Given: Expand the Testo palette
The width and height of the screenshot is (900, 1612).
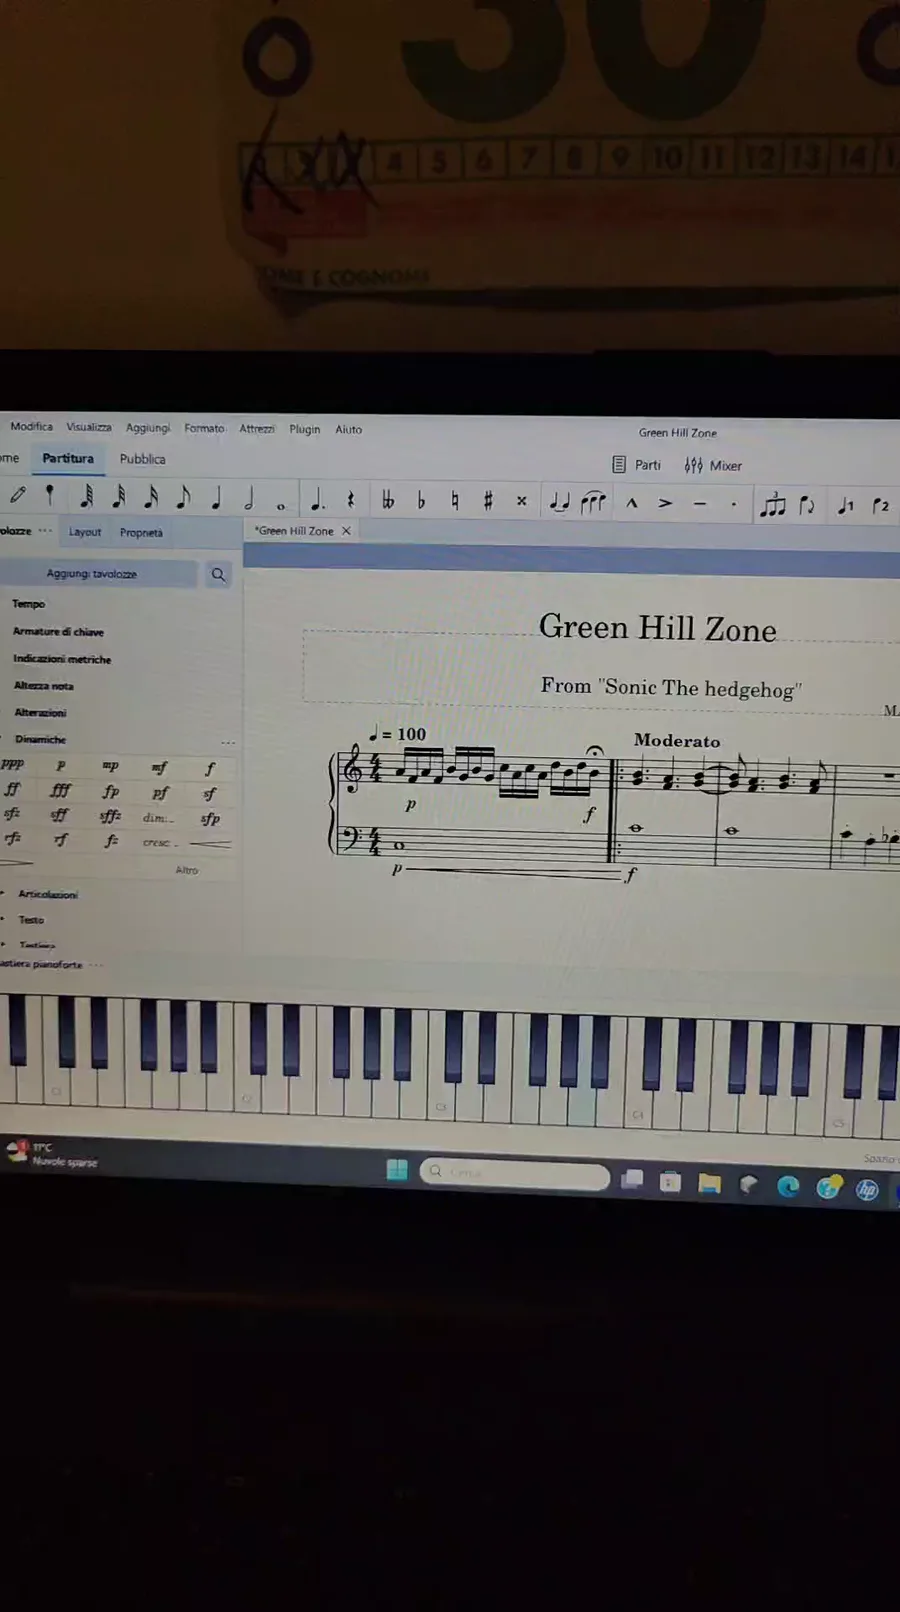Looking at the screenshot, I should coord(31,920).
